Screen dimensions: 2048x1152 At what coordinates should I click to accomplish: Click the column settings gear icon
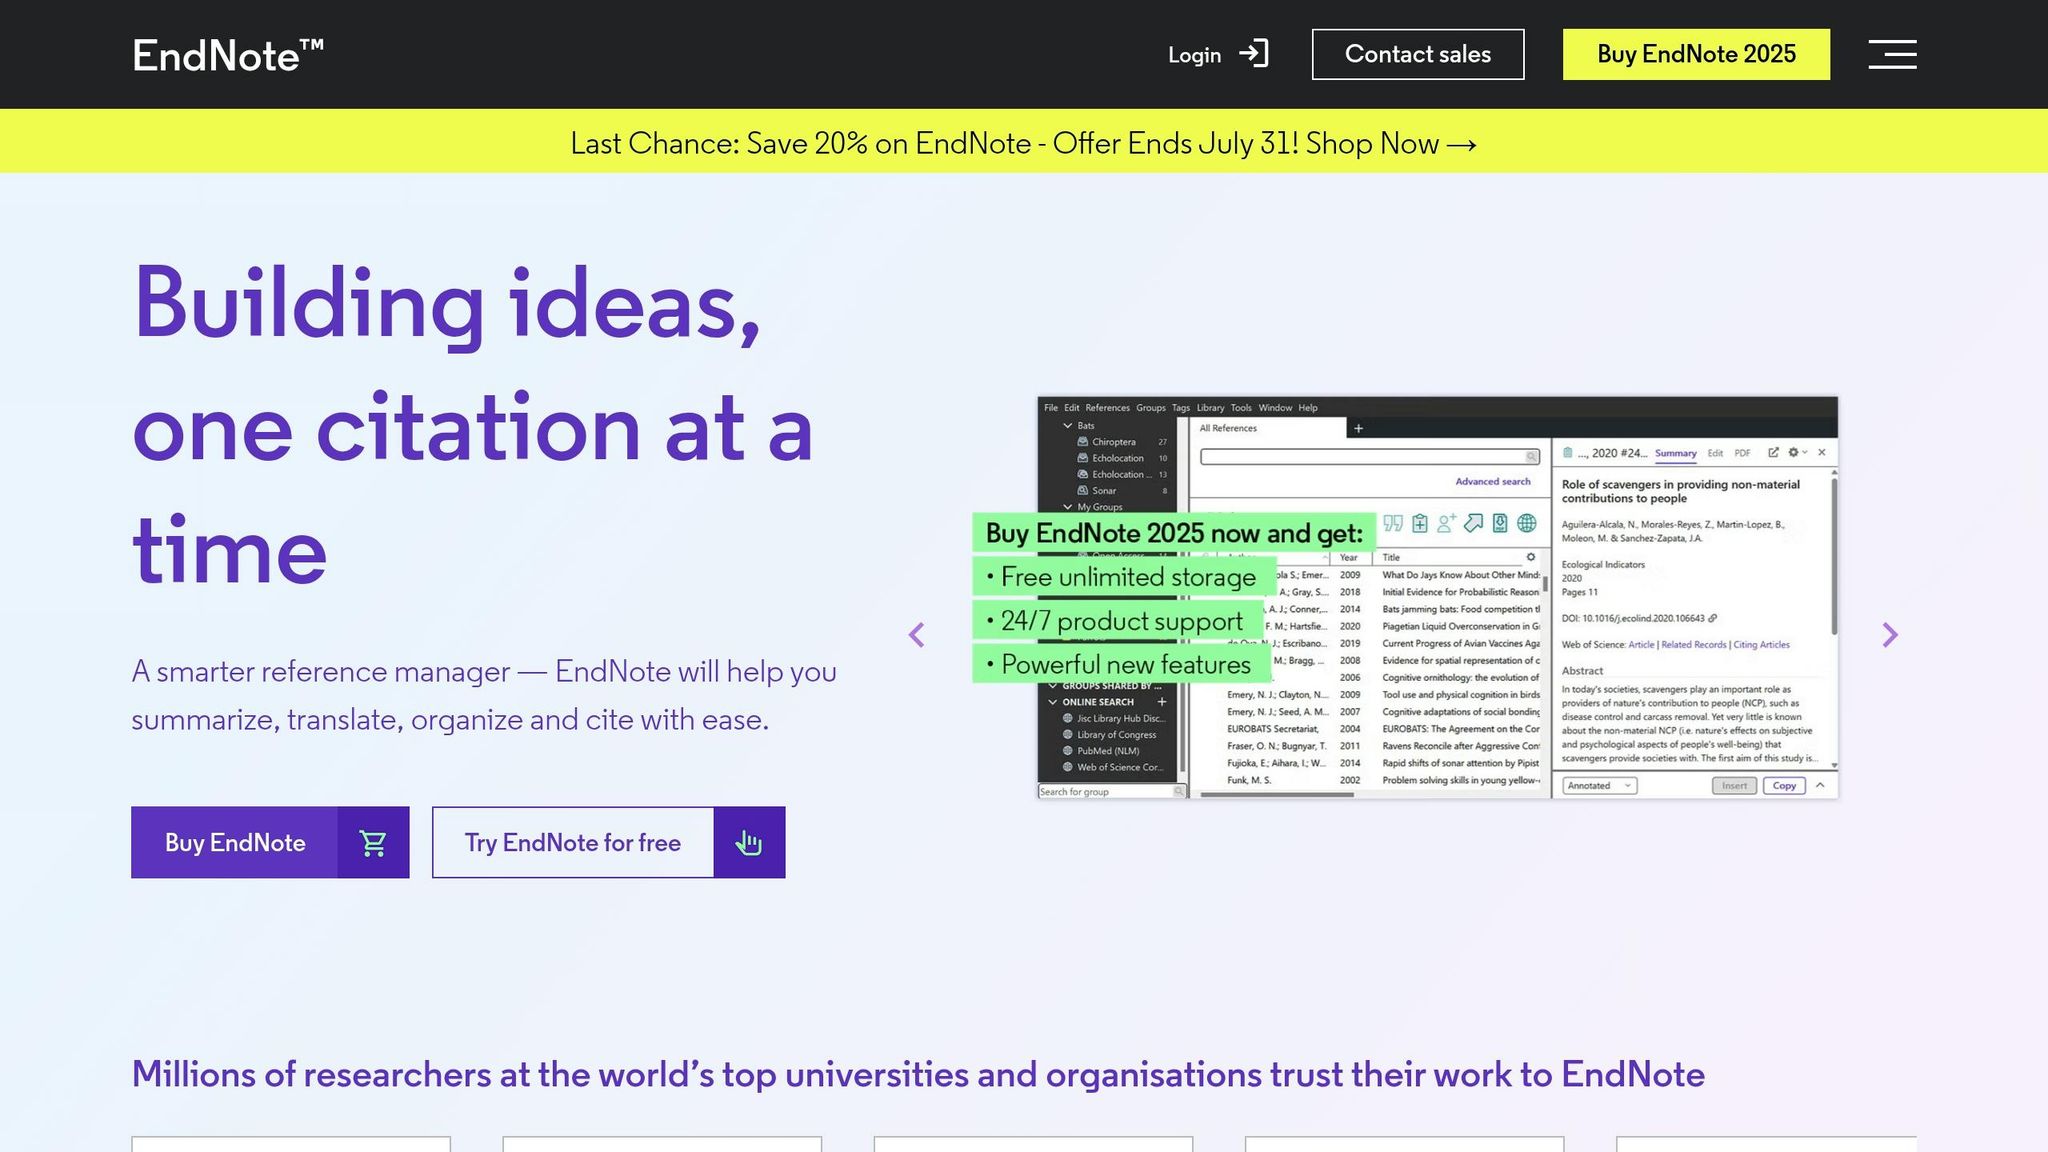click(1530, 557)
